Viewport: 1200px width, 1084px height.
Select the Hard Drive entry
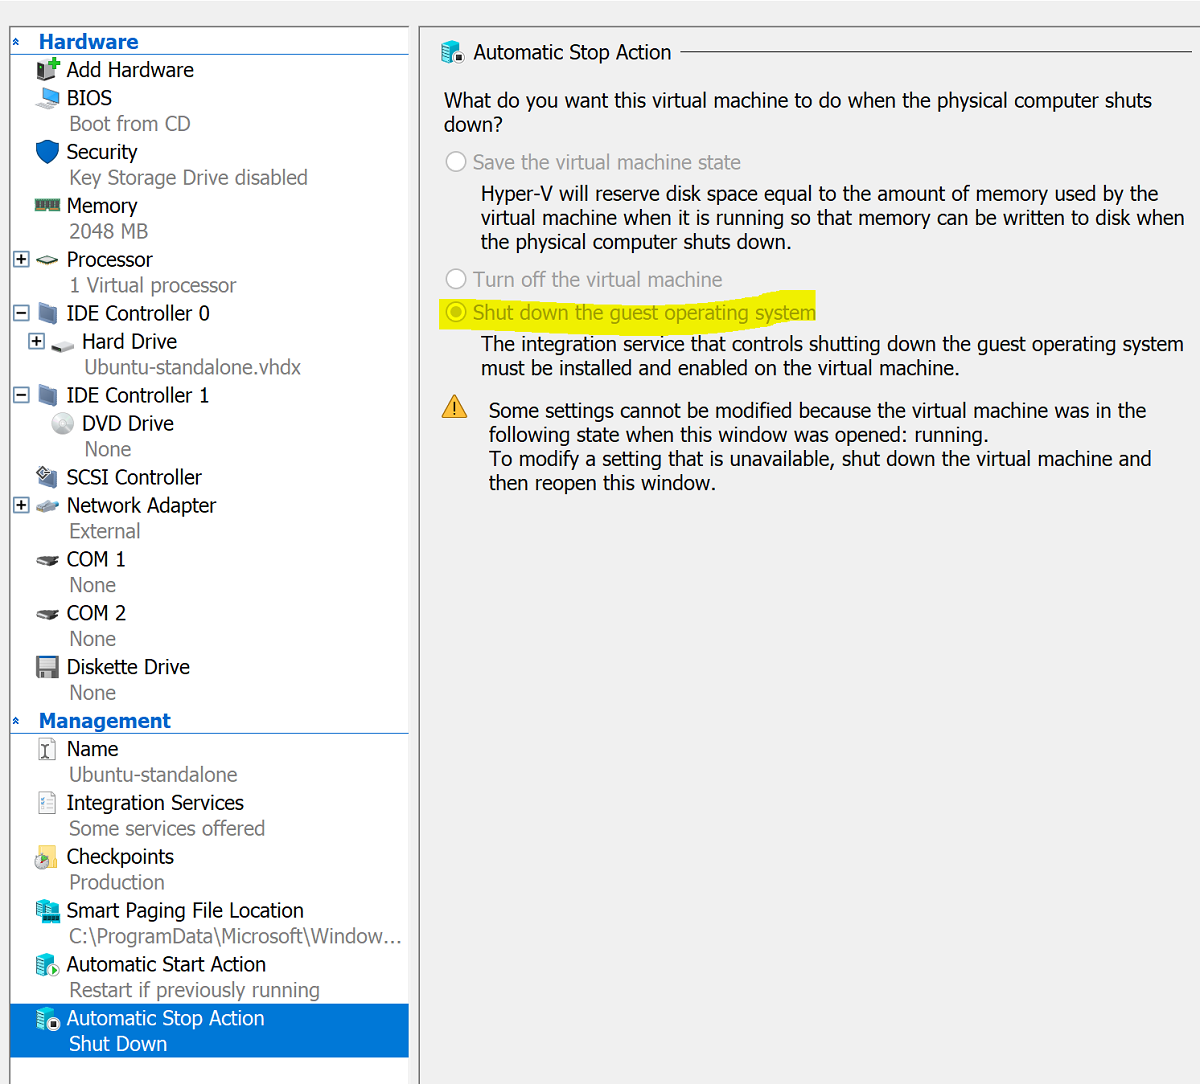click(x=129, y=342)
